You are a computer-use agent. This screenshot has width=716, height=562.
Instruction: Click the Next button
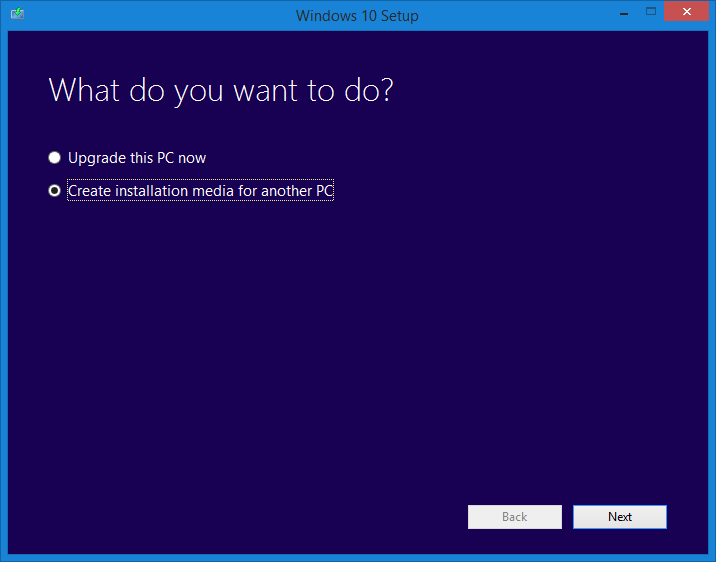(x=620, y=517)
